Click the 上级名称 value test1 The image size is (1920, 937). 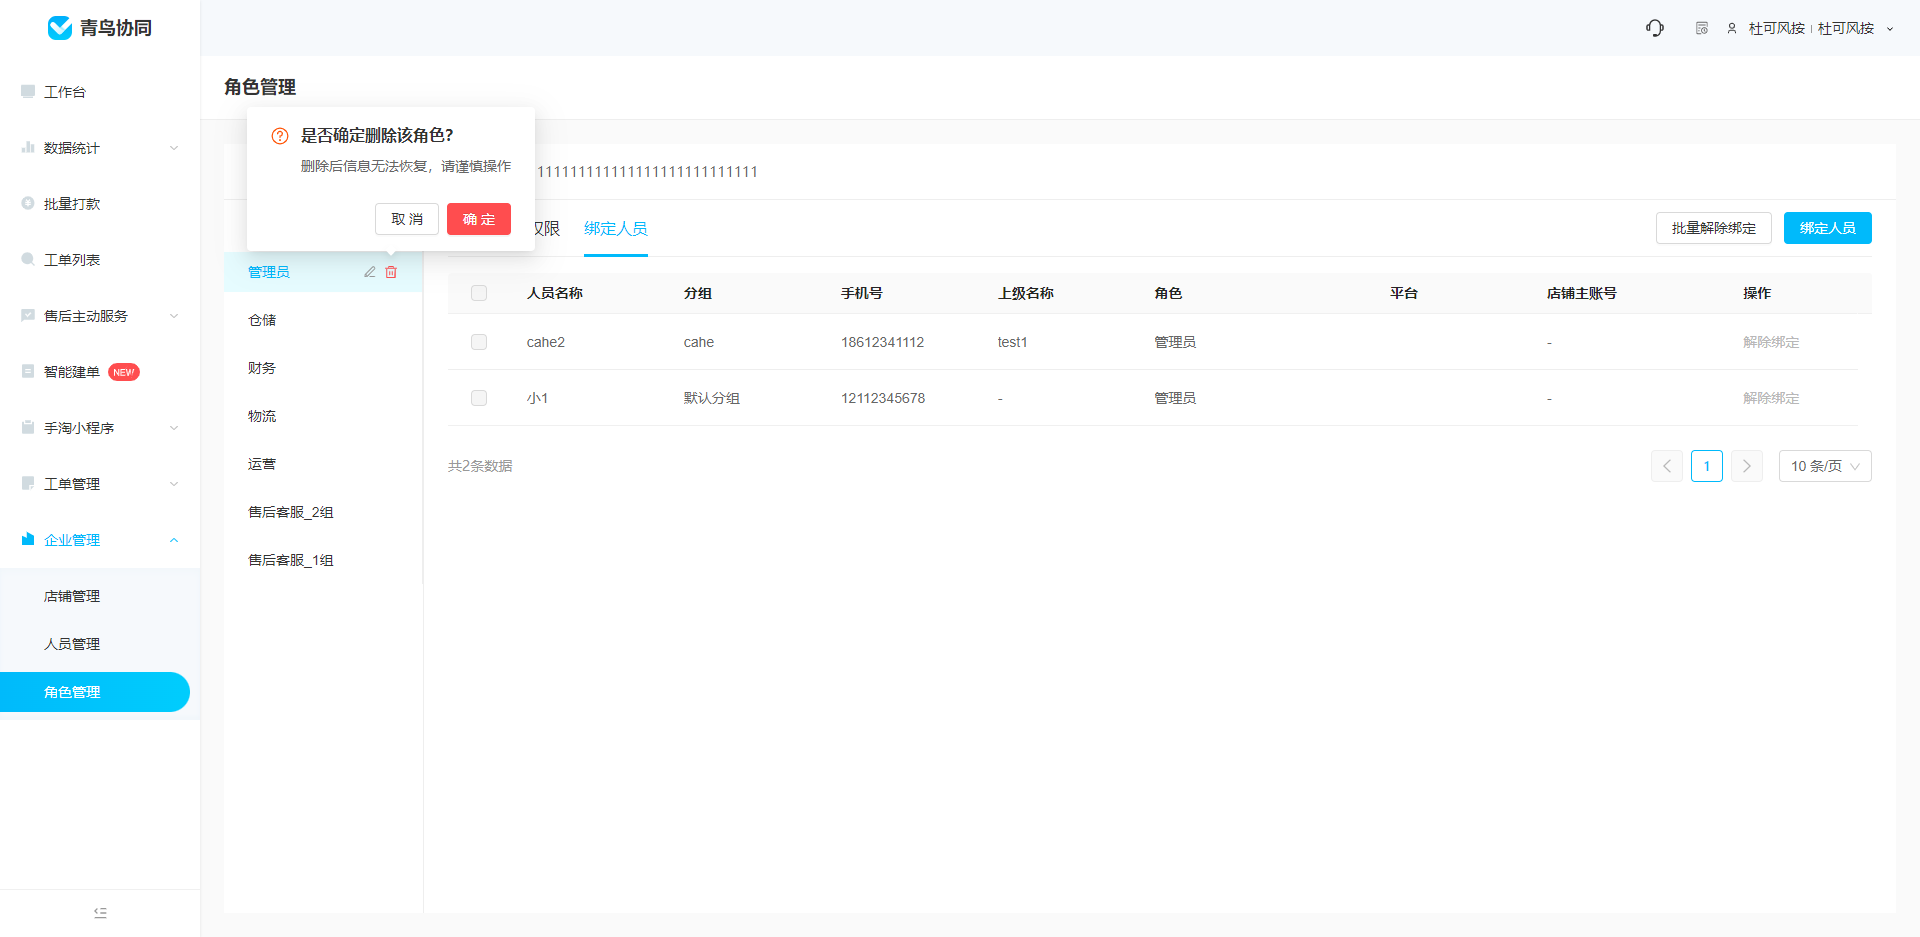[1012, 342]
